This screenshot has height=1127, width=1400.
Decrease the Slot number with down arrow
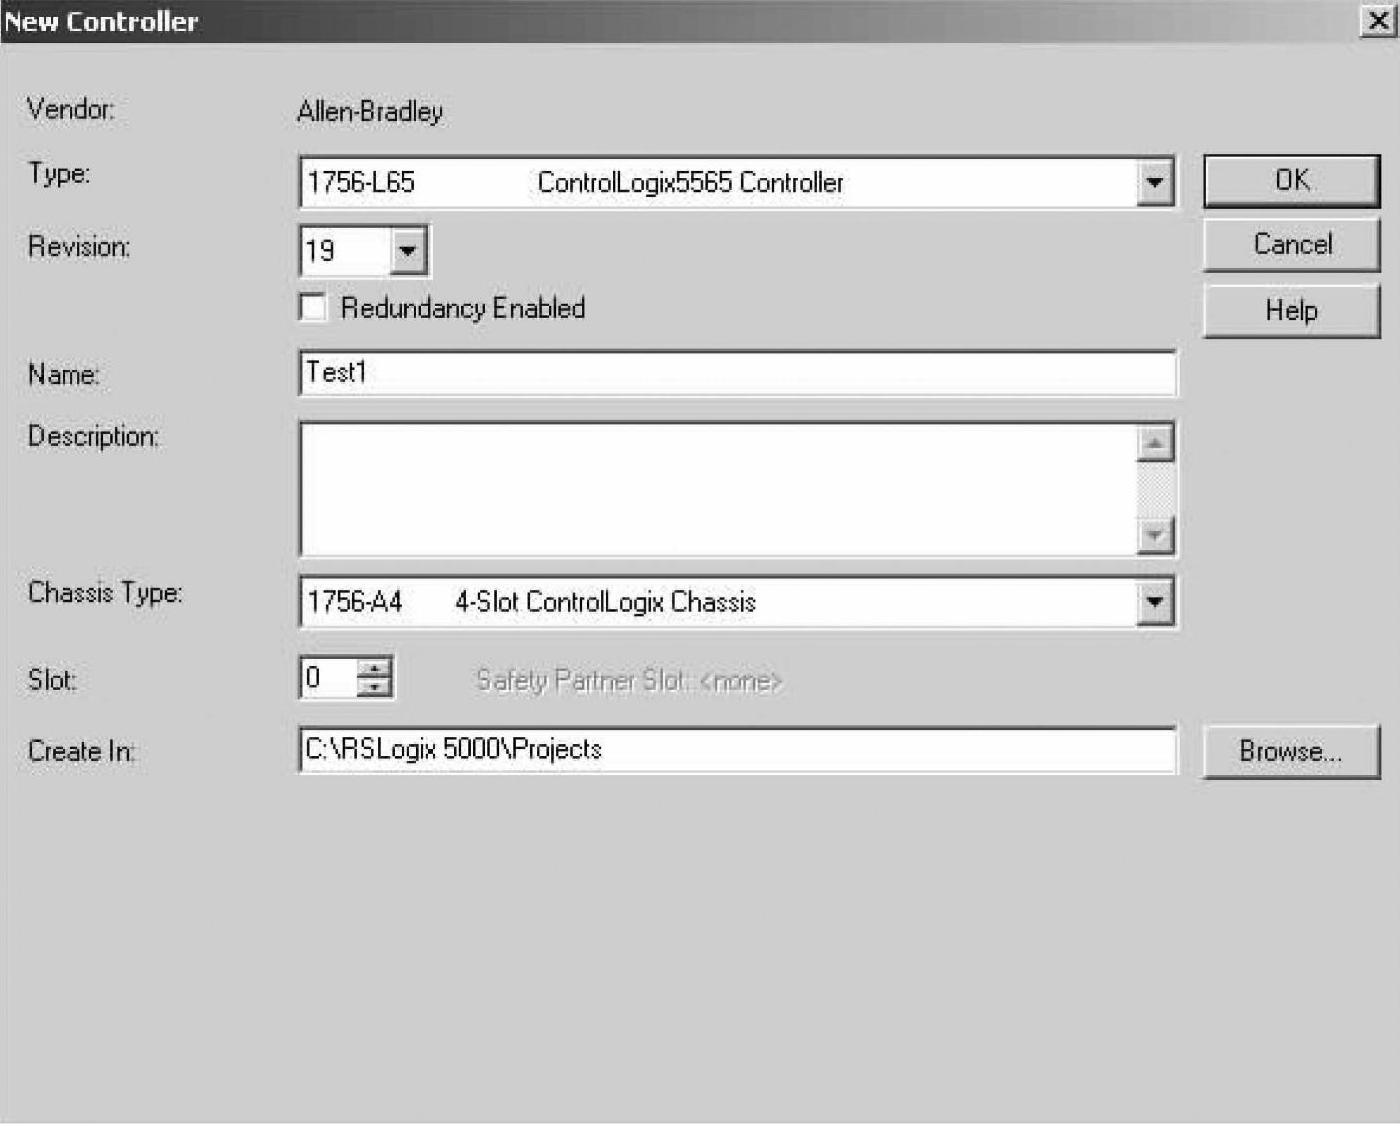(375, 687)
